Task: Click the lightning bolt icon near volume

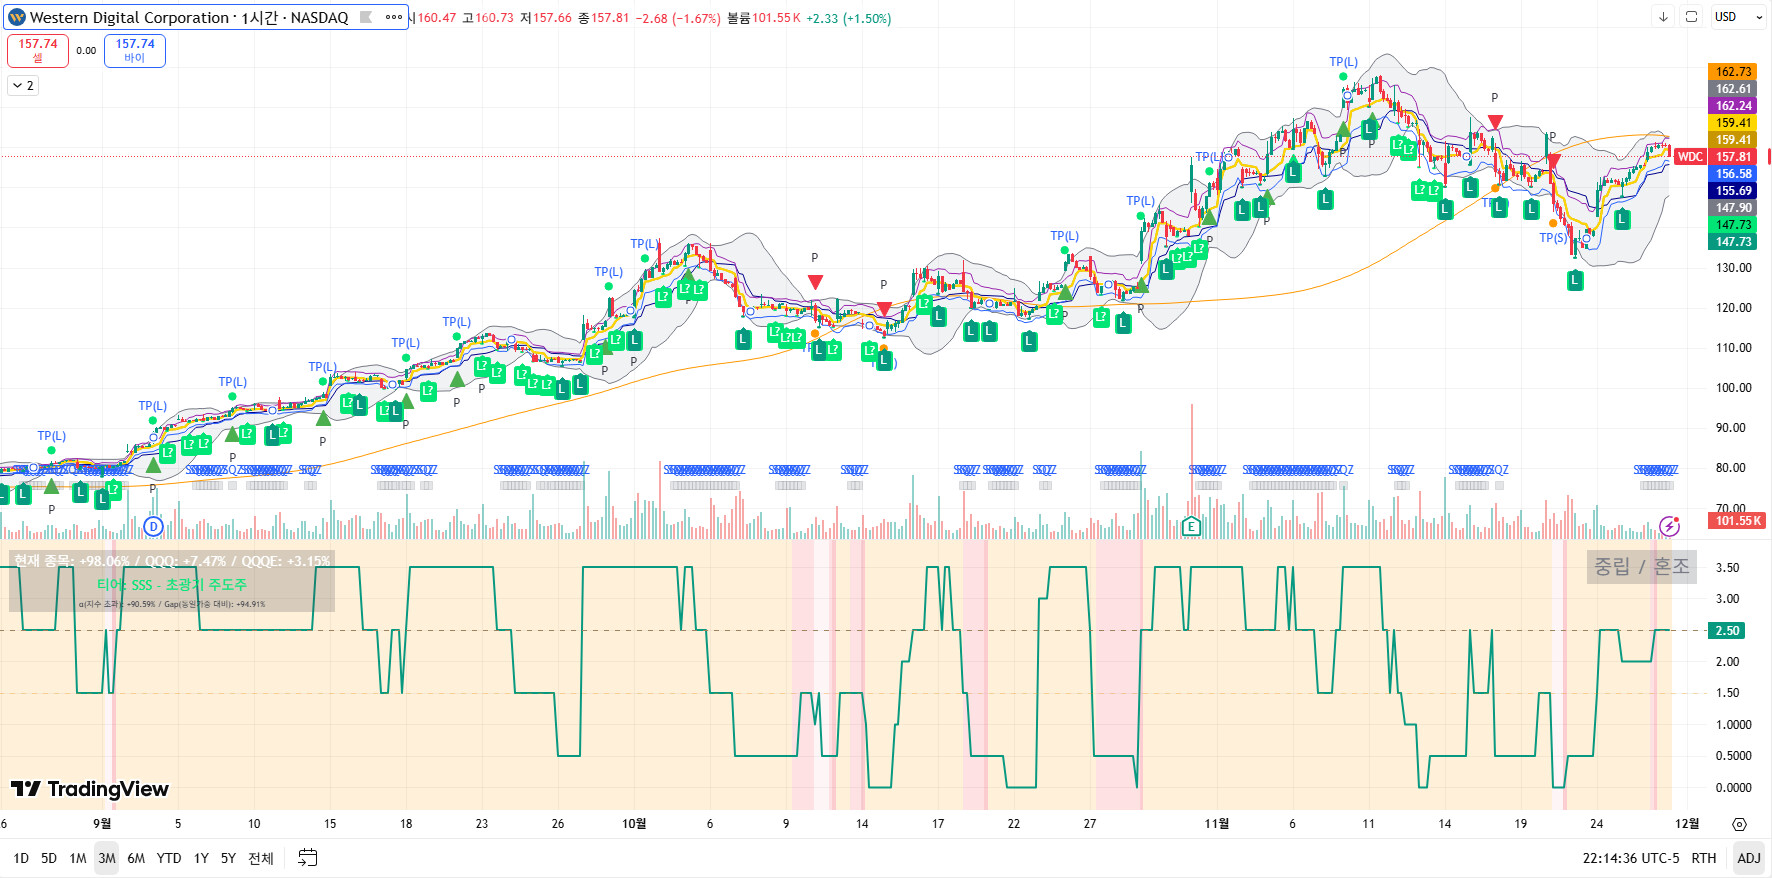Action: 1669,526
